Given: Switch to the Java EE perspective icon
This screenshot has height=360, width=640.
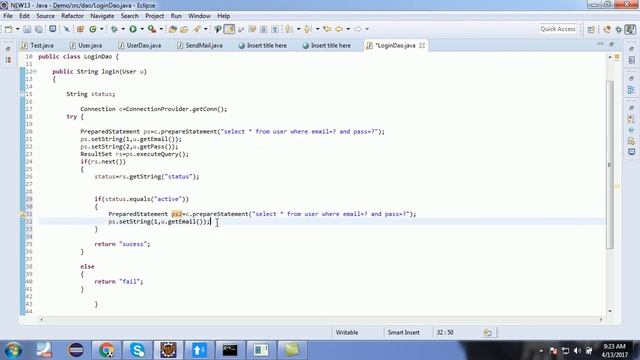Looking at the screenshot, I should [x=607, y=29].
